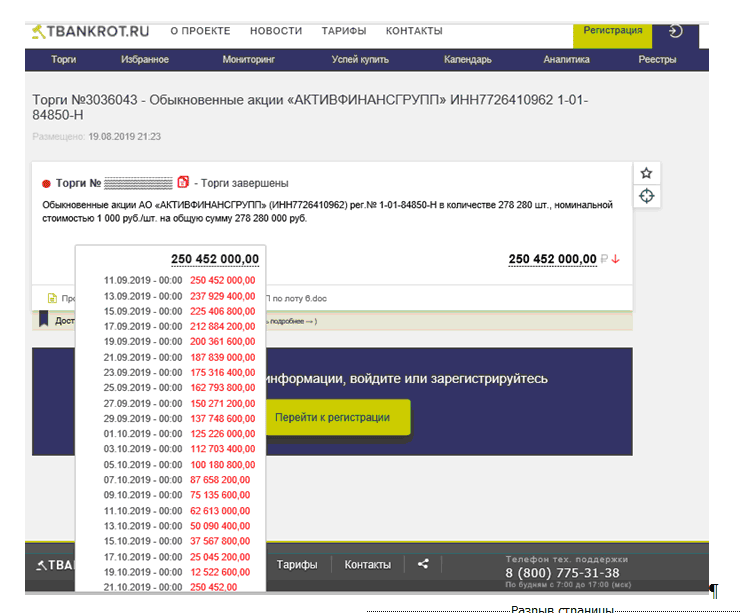
Task: Select the 27.09.2019 row 150 271 200,00
Action: click(x=180, y=404)
